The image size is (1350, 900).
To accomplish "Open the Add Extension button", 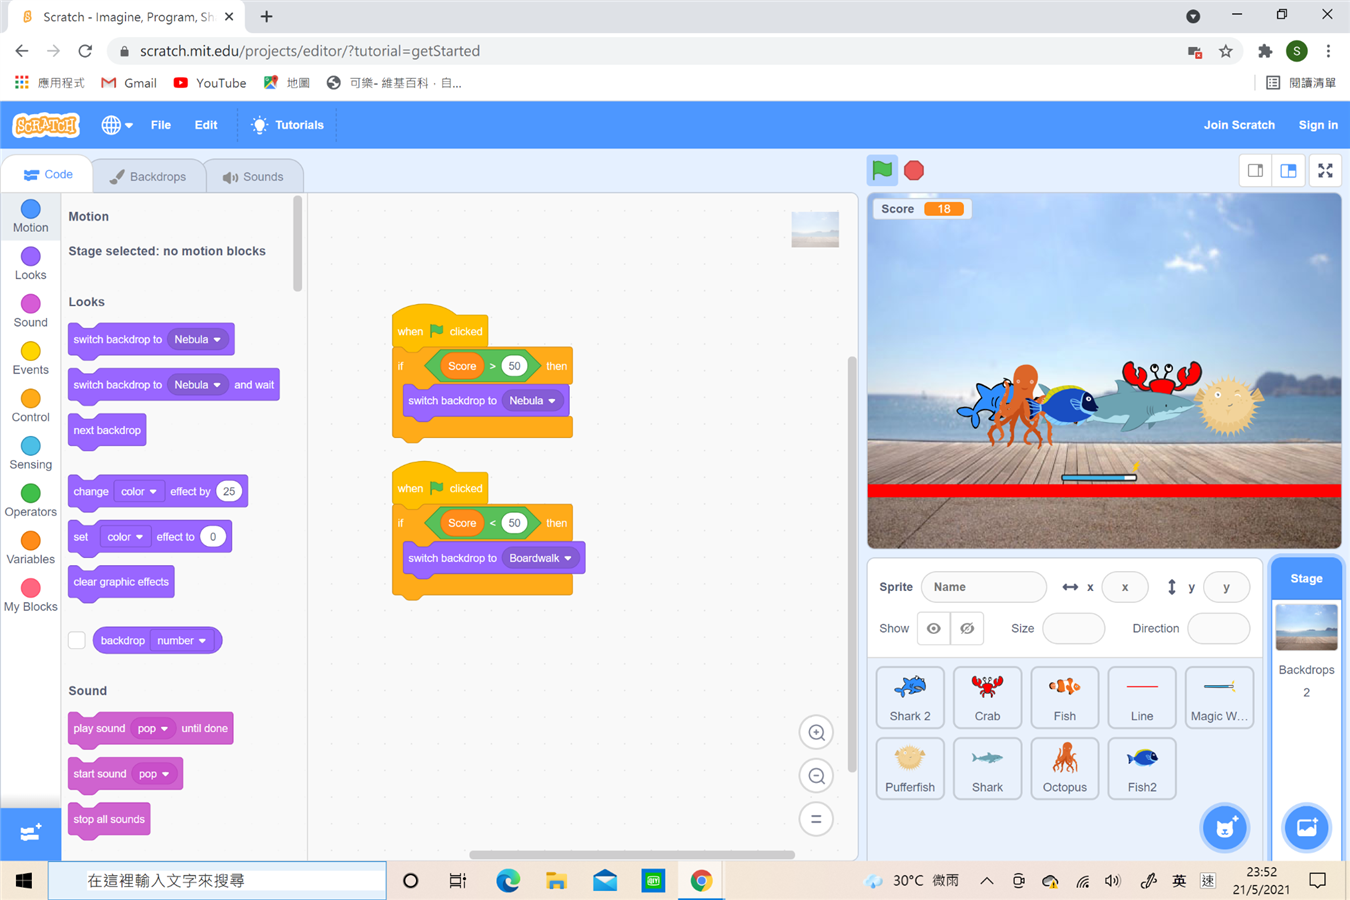I will pyautogui.click(x=30, y=833).
